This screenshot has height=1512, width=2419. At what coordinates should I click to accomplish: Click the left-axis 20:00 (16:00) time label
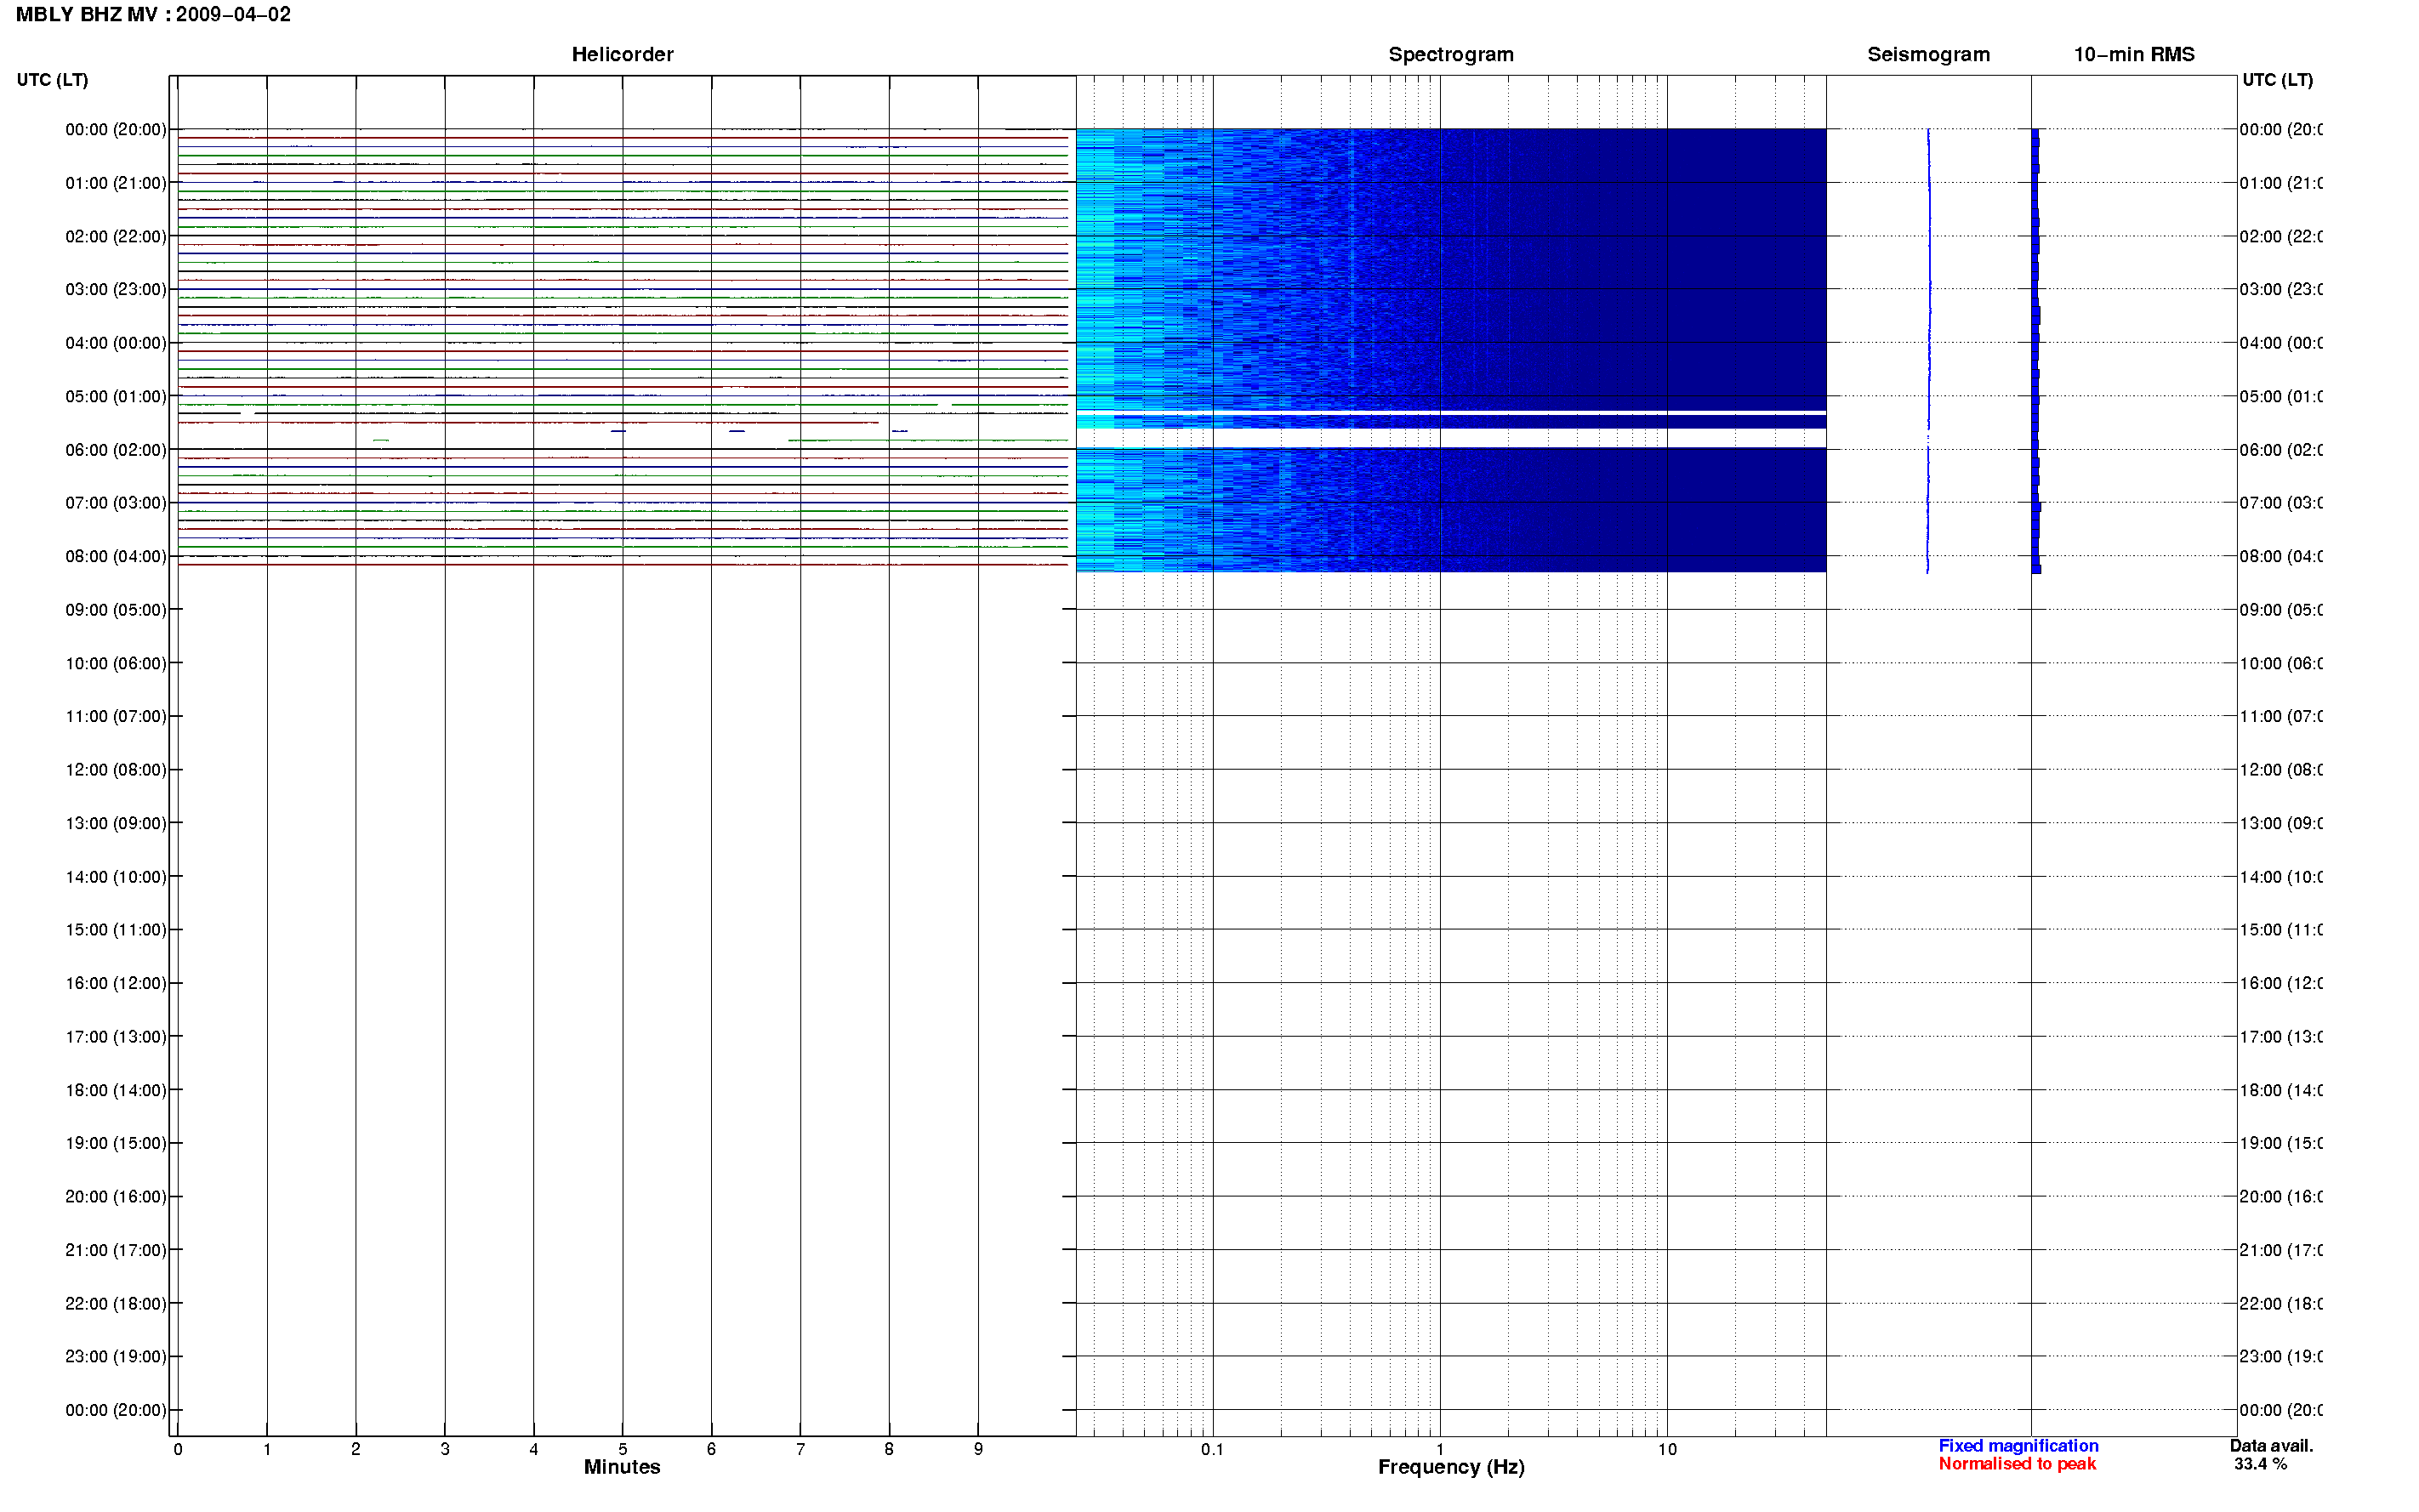coord(116,1197)
